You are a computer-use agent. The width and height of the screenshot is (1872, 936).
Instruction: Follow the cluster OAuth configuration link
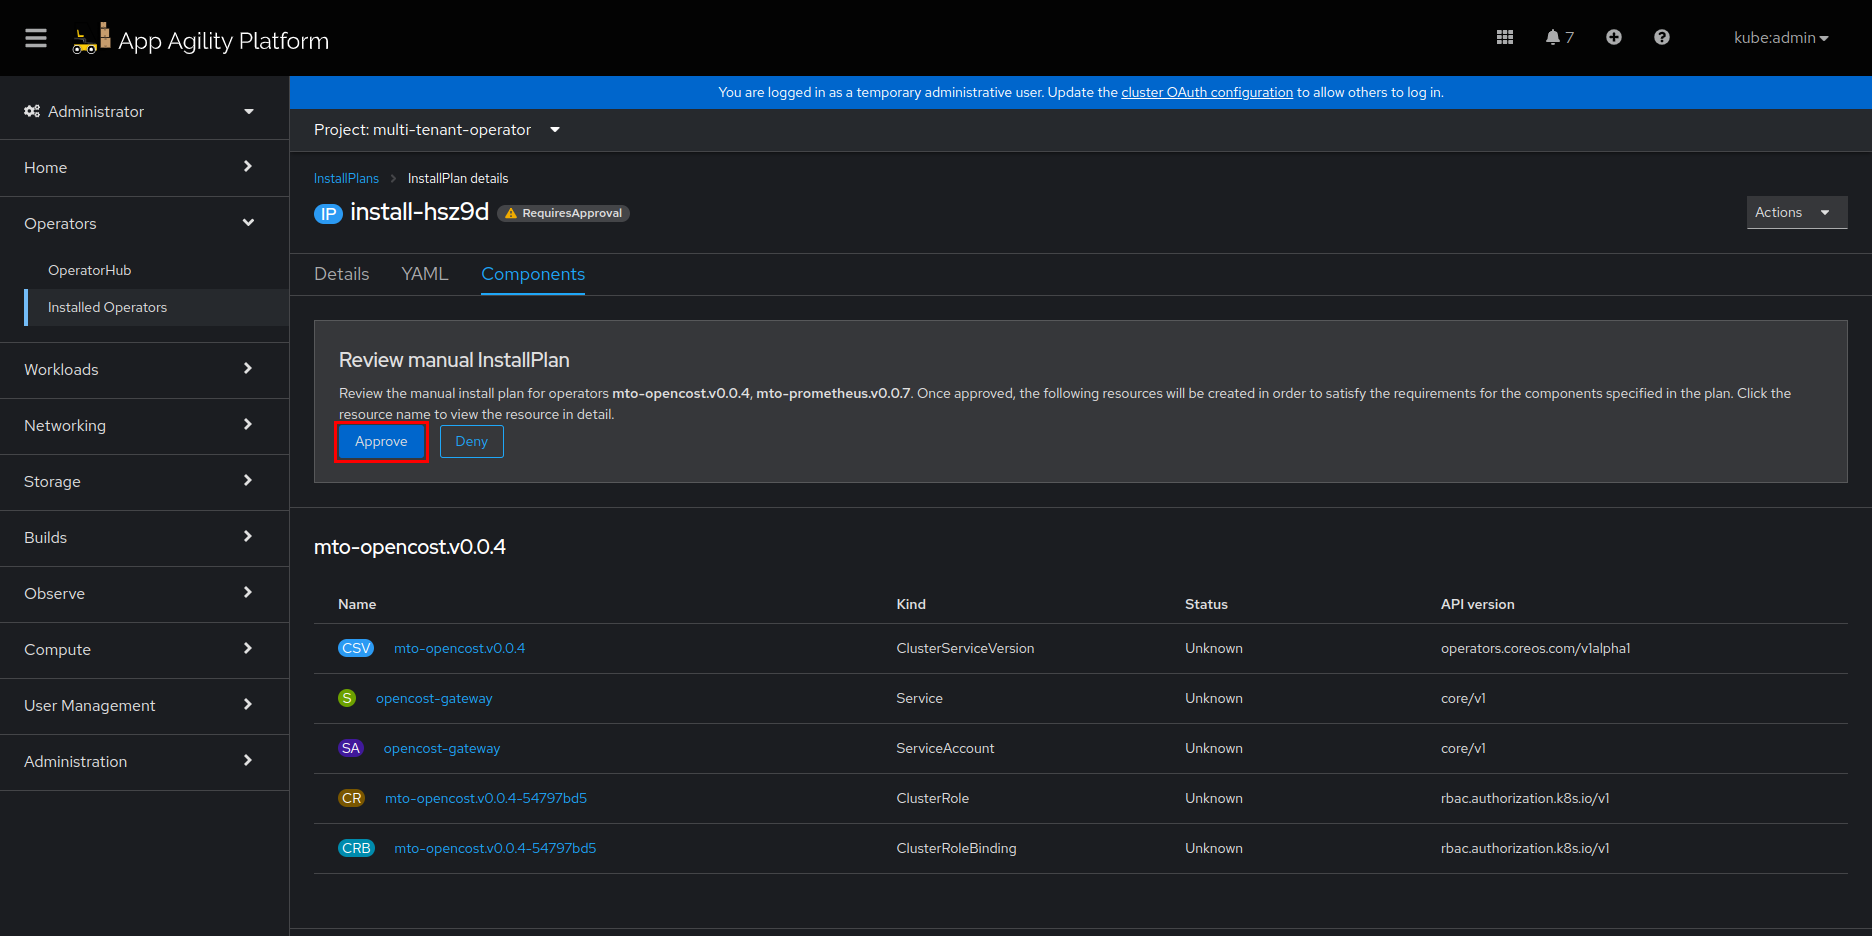coord(1206,92)
